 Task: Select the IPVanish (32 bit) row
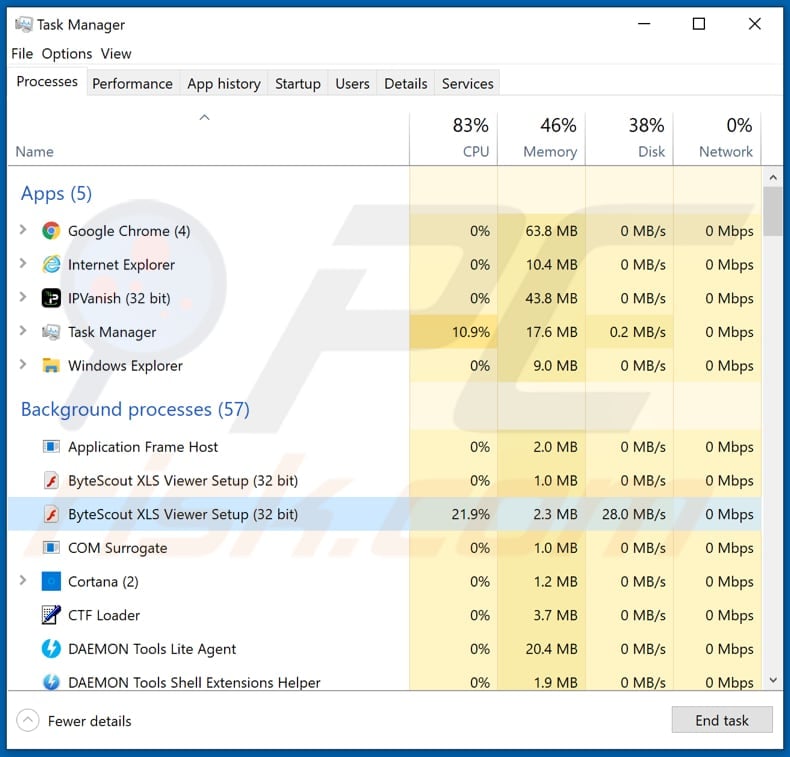[384, 298]
